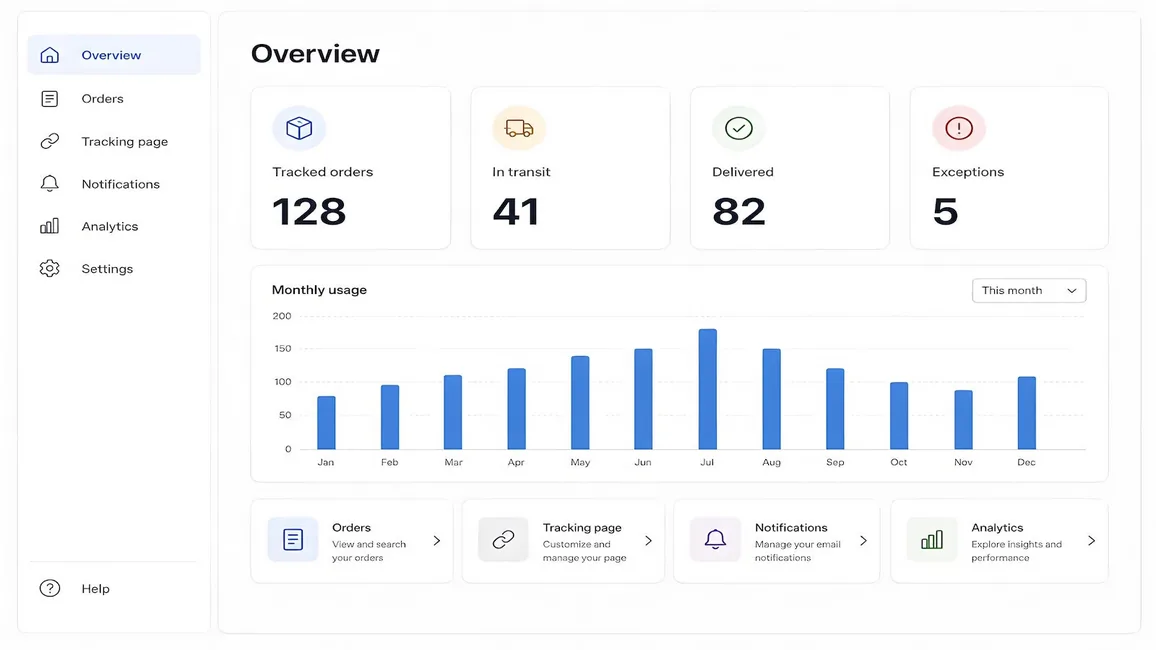Screen dimensions: 1156x650
Task: Click the Help question mark icon
Action: tap(49, 588)
